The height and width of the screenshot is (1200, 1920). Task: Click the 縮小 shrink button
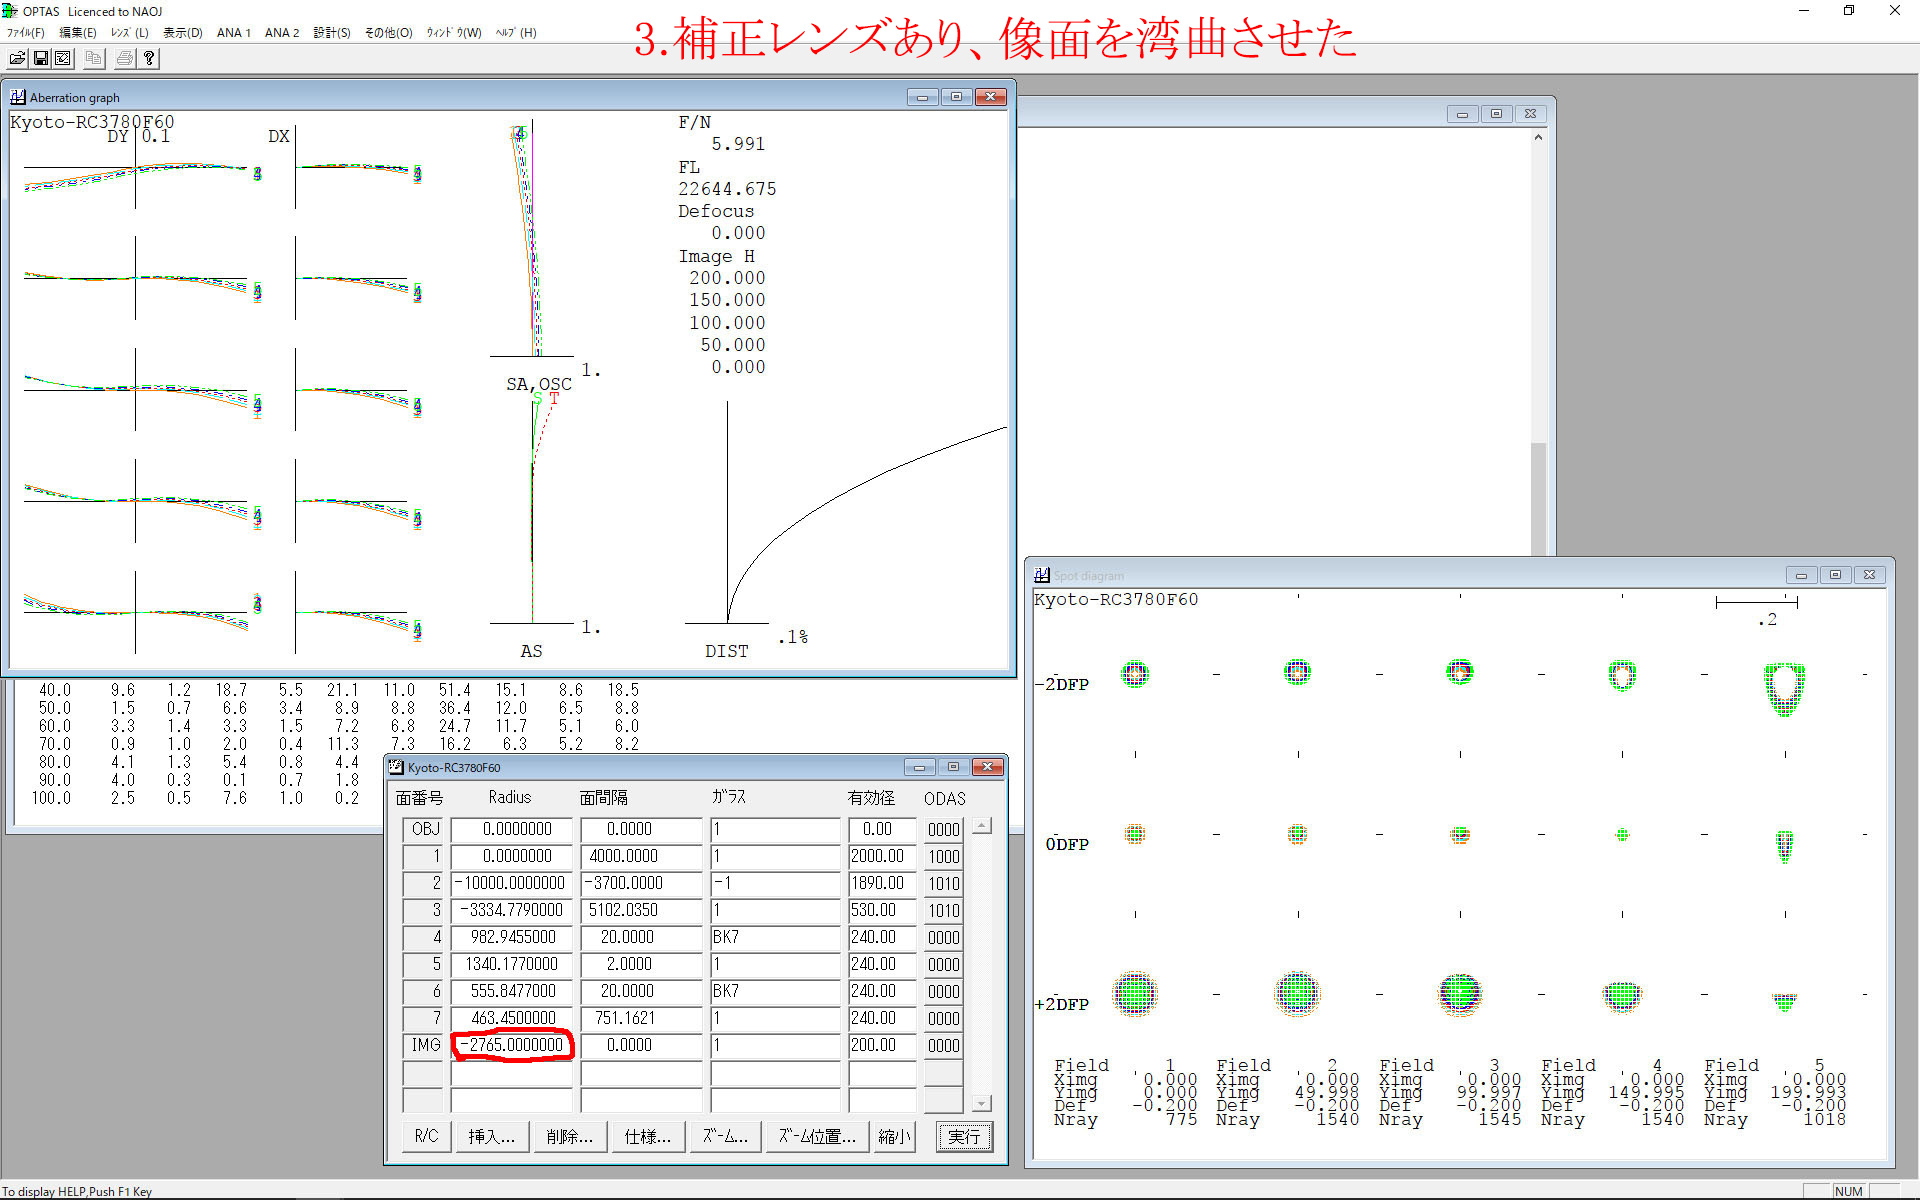click(894, 1137)
